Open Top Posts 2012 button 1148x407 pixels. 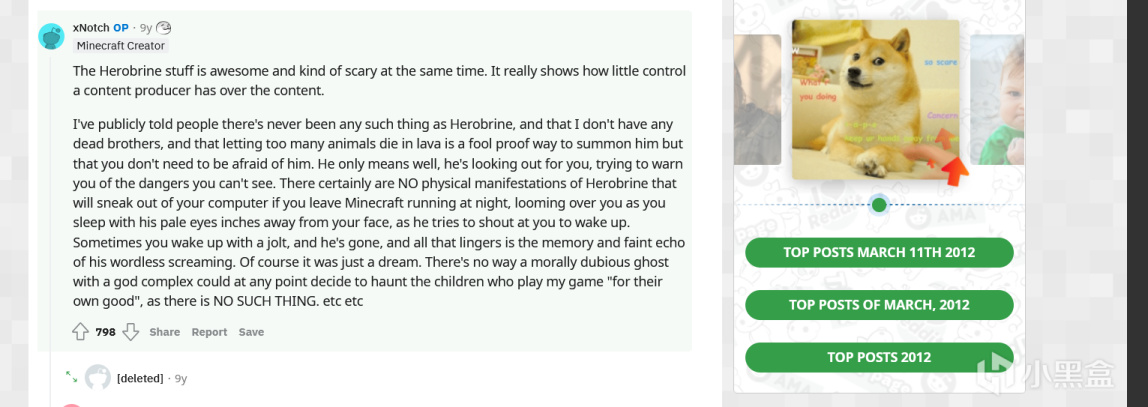(879, 357)
